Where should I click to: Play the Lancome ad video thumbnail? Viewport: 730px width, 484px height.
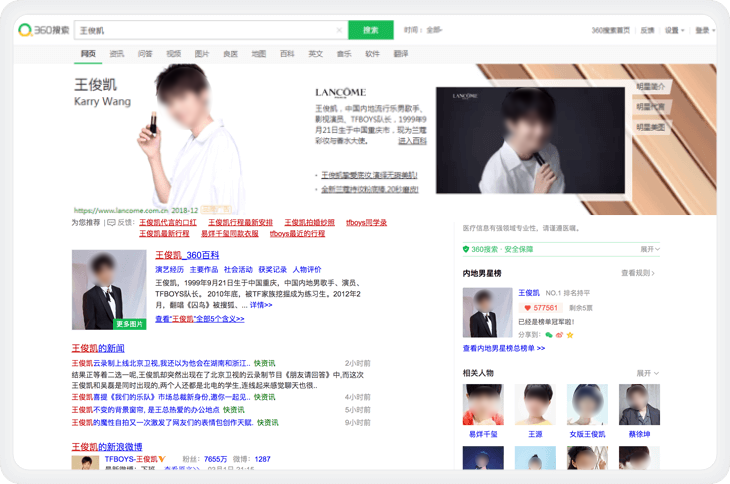click(530, 140)
